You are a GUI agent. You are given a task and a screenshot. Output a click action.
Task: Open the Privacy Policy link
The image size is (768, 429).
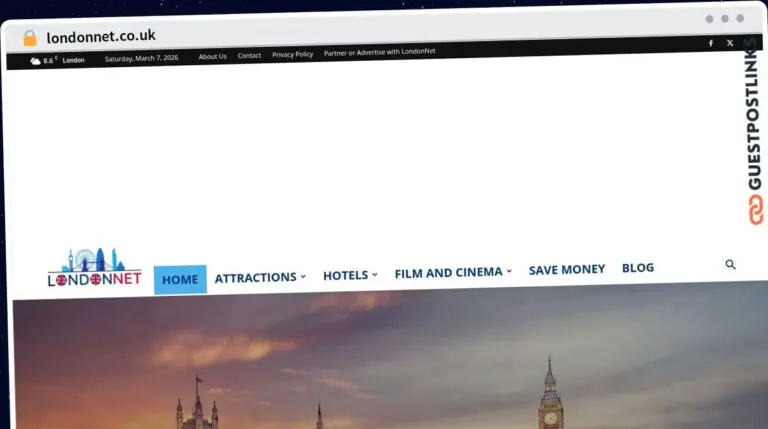[x=292, y=54]
